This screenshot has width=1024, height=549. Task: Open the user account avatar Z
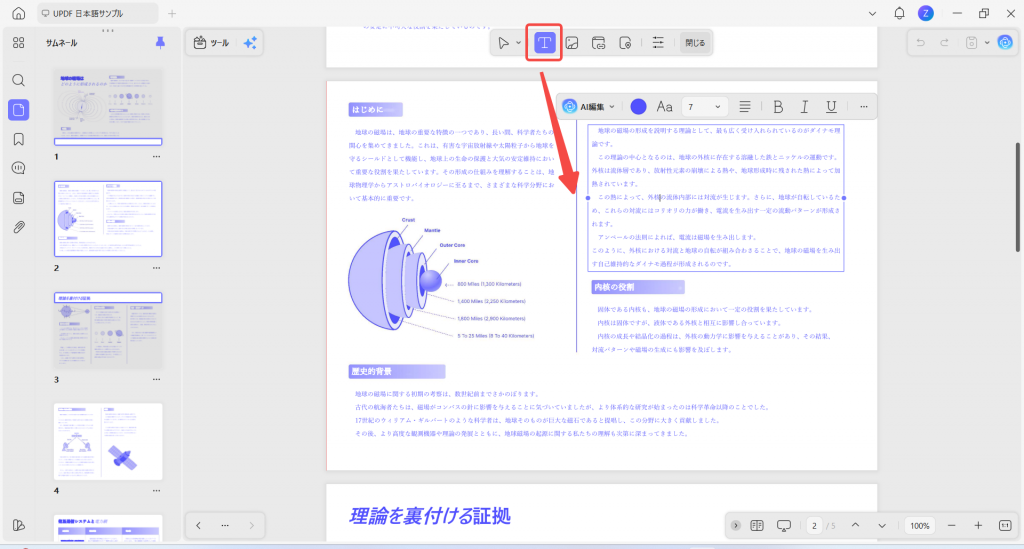tap(925, 13)
